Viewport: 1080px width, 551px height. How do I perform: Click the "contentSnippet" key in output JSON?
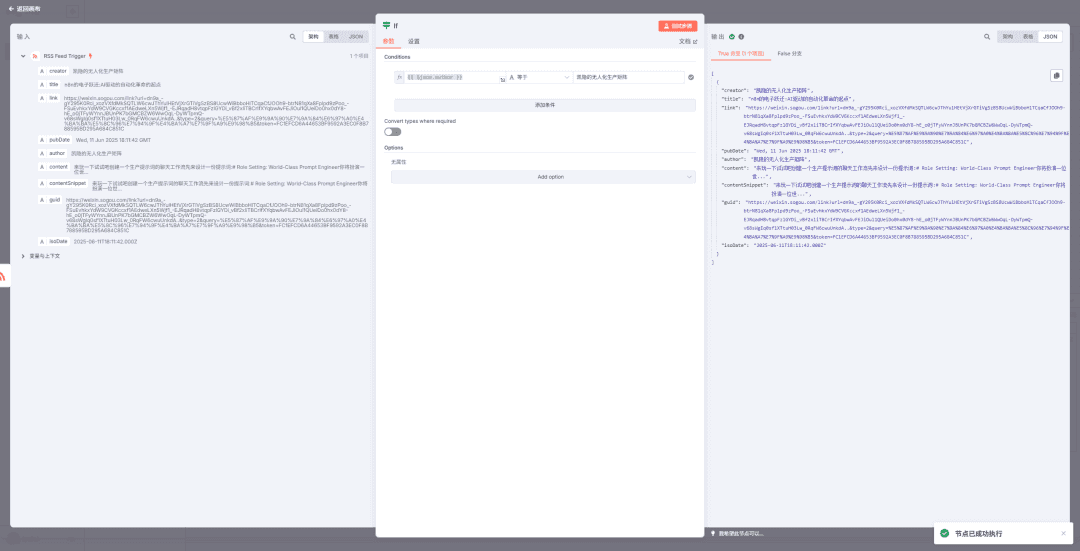click(745, 185)
